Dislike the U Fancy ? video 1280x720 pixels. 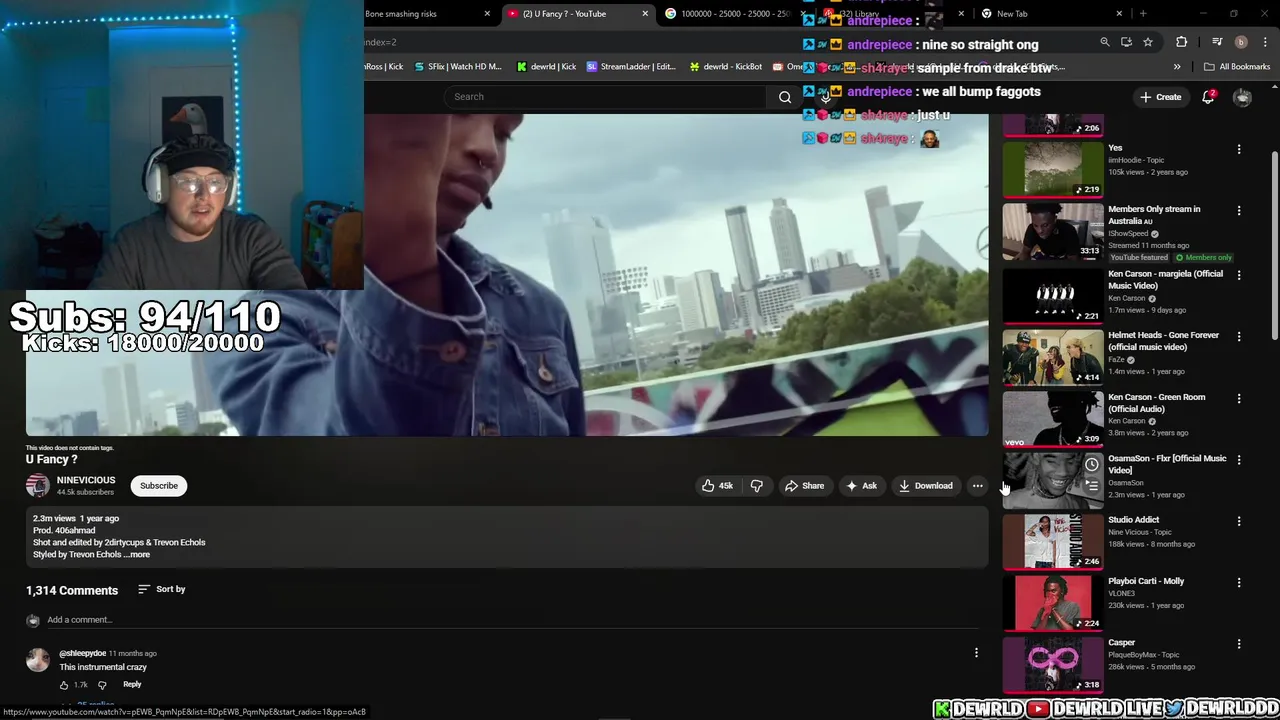tap(757, 486)
